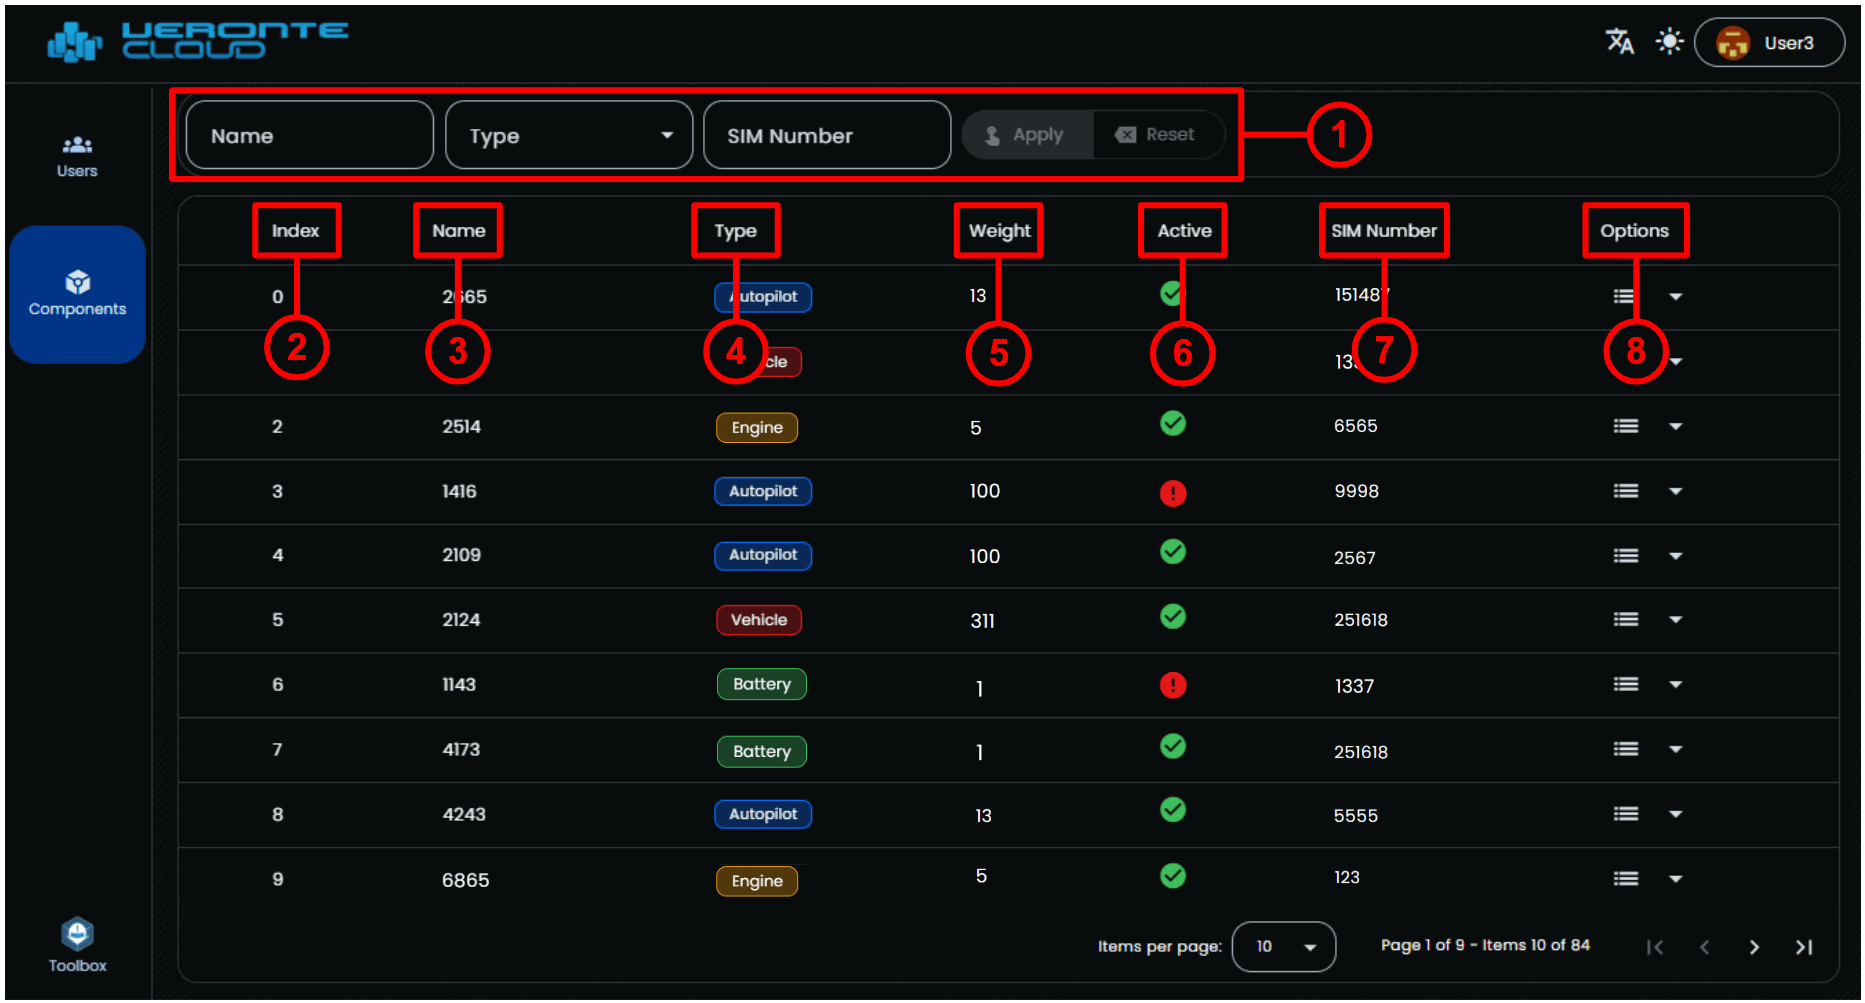Switch to the Users section
Screen dimensions: 1865x1003
pos(77,156)
